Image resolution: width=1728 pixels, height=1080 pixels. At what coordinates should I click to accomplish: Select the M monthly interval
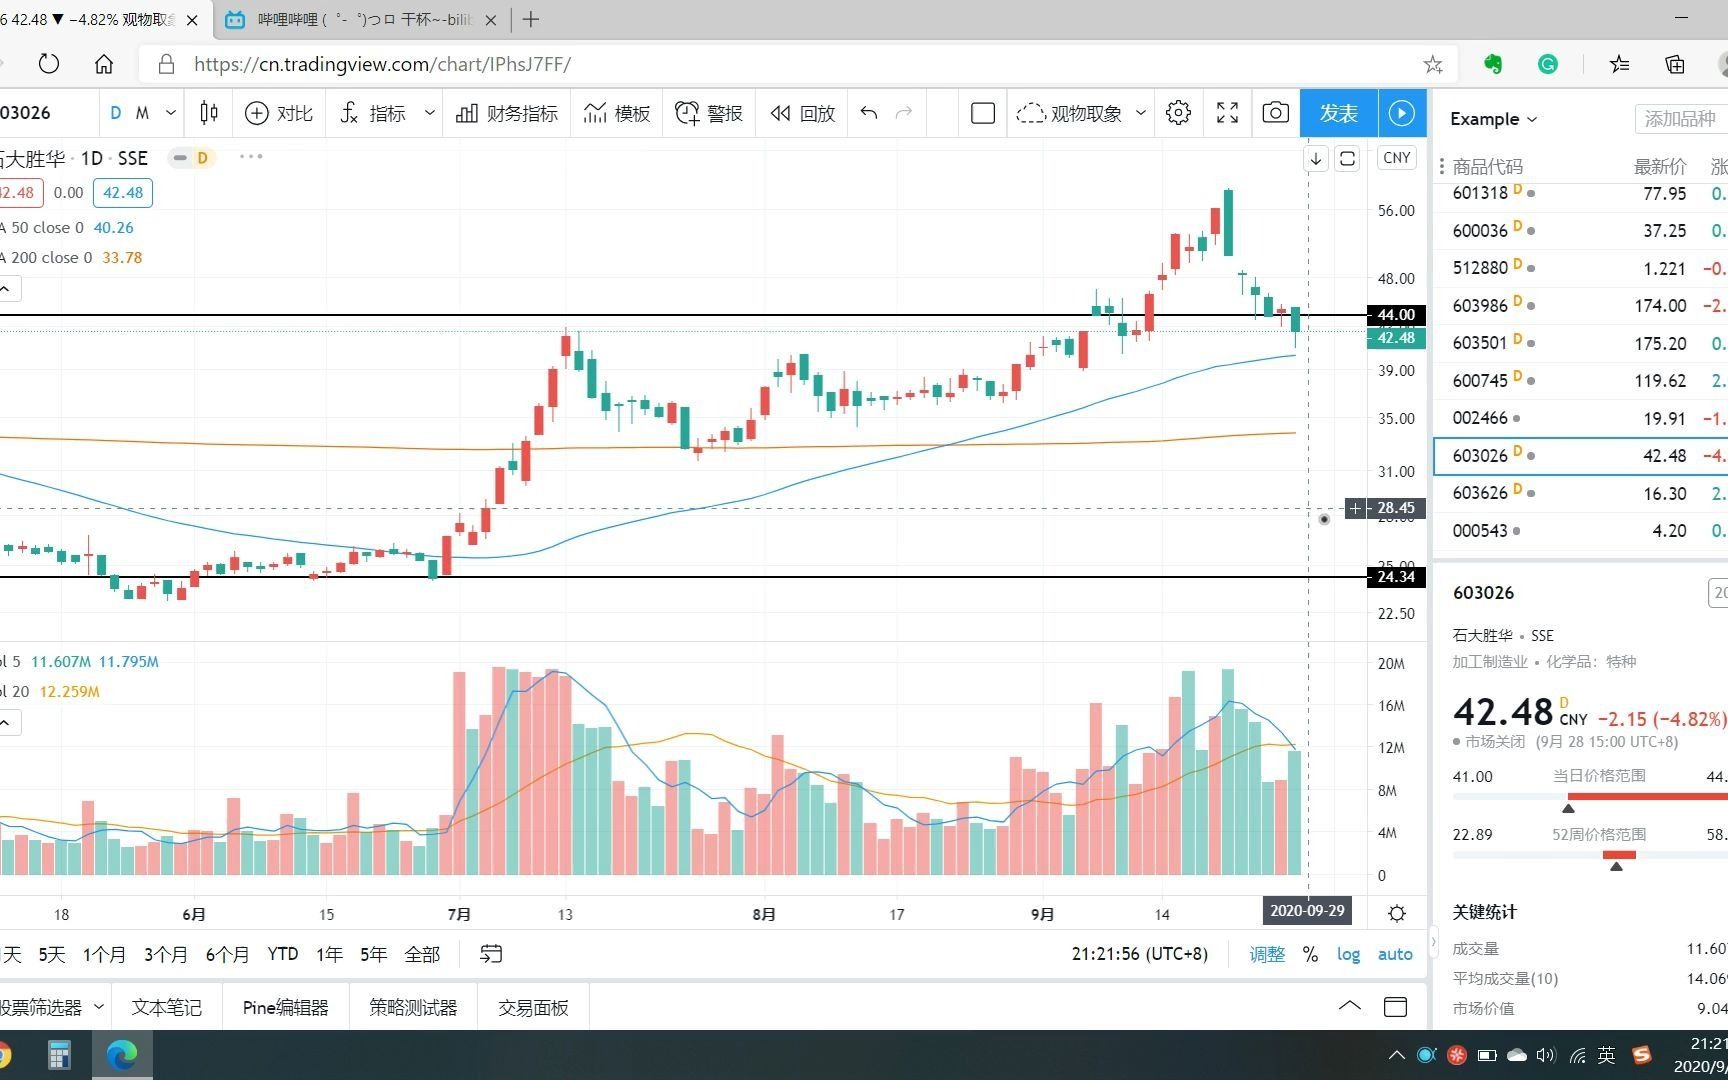click(x=142, y=113)
